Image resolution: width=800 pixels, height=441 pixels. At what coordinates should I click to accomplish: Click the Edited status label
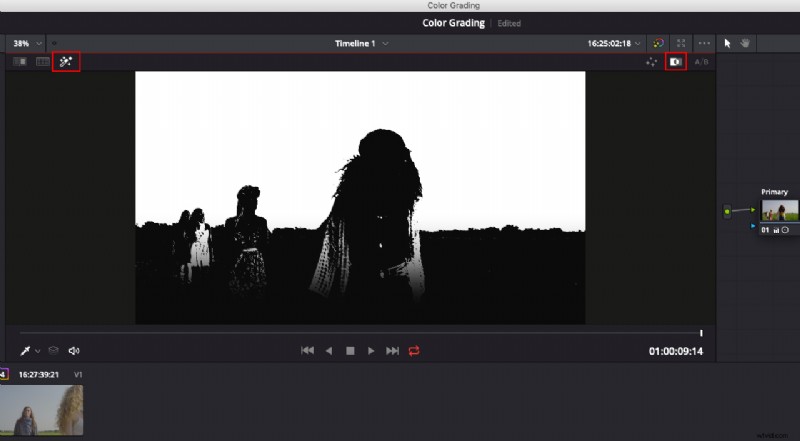[x=509, y=23]
